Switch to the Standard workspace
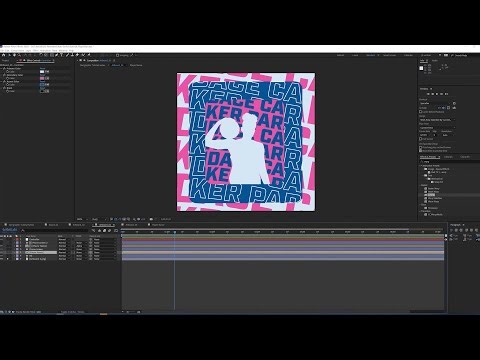Image resolution: width=480 pixels, height=360 pixels. (x=371, y=55)
